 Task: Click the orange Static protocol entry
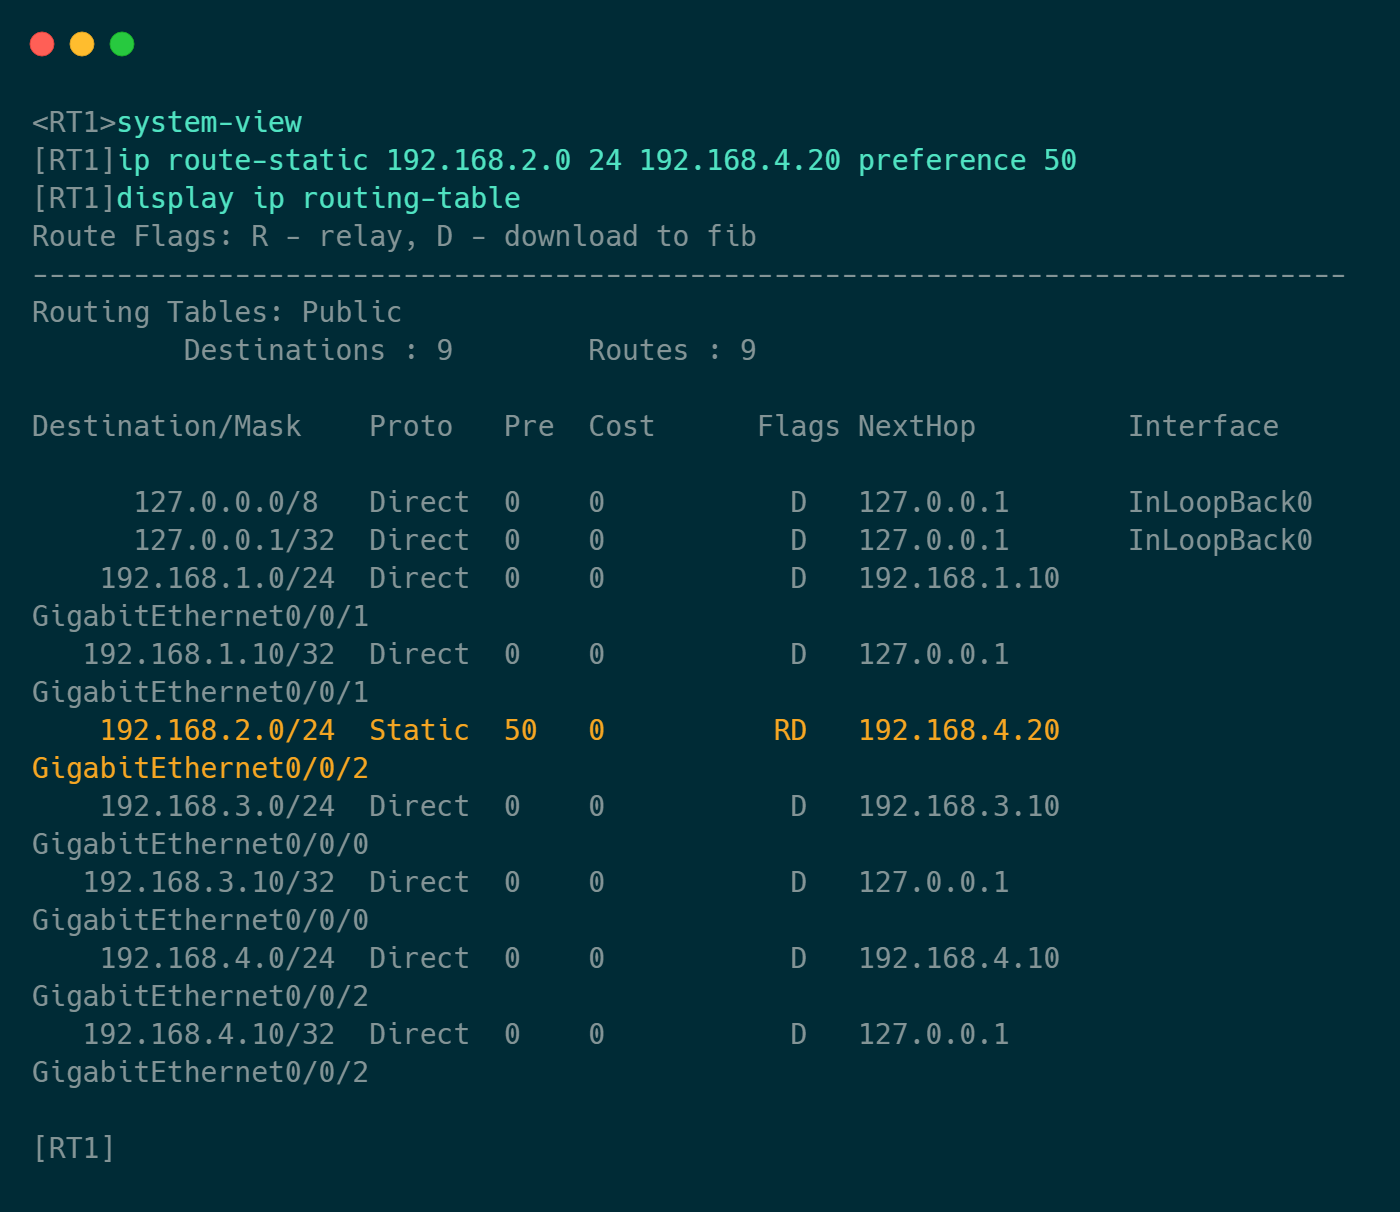(x=419, y=731)
